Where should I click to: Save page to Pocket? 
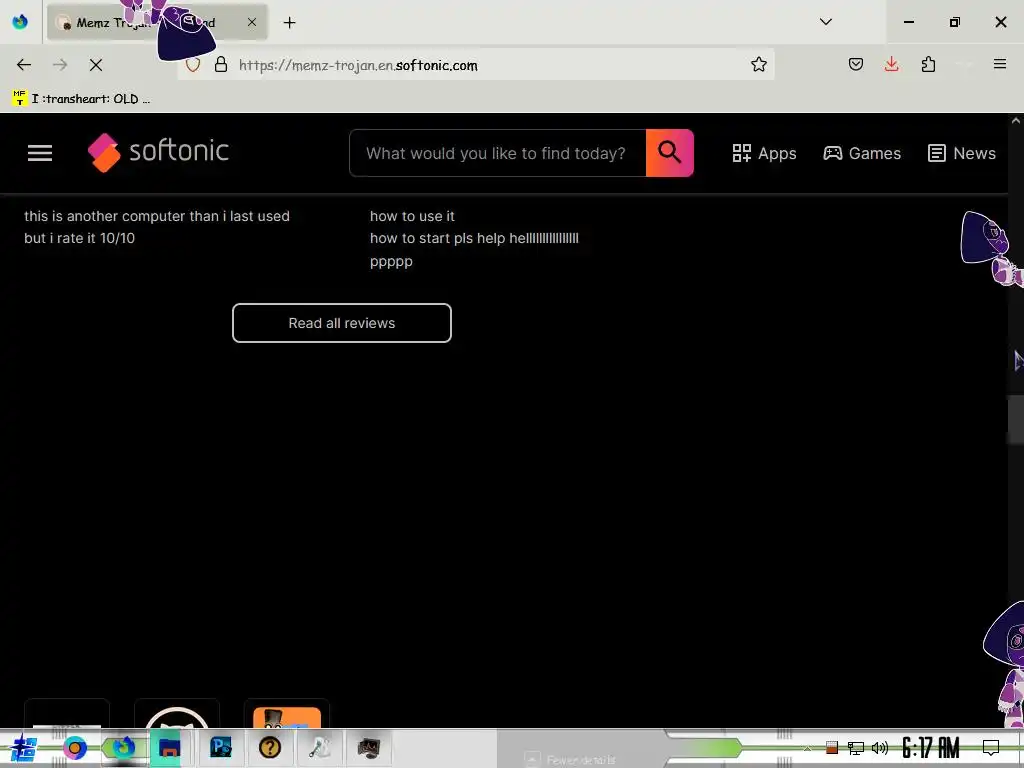856,64
